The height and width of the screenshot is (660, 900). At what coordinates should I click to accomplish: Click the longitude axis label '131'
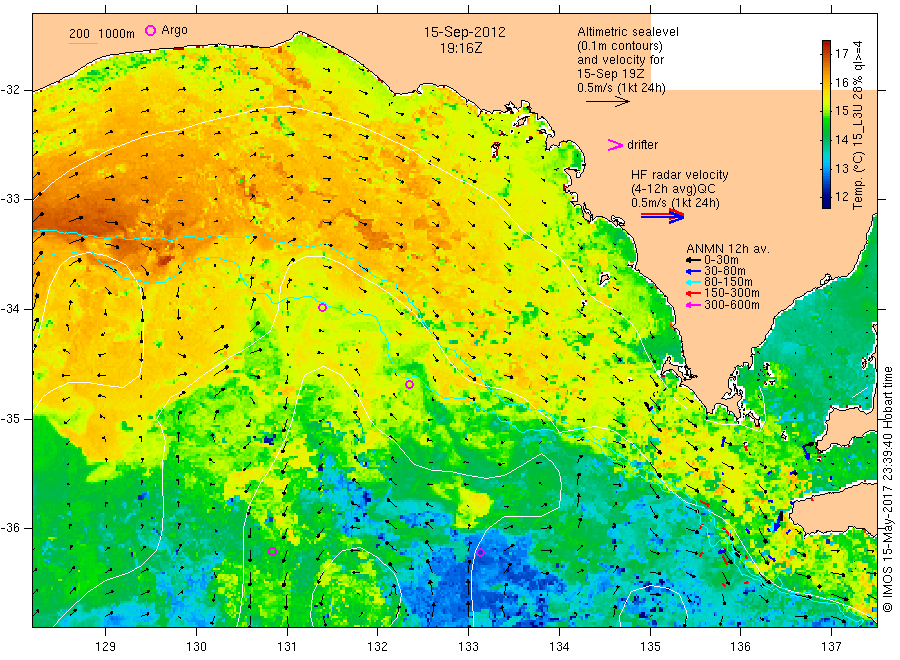click(x=287, y=647)
